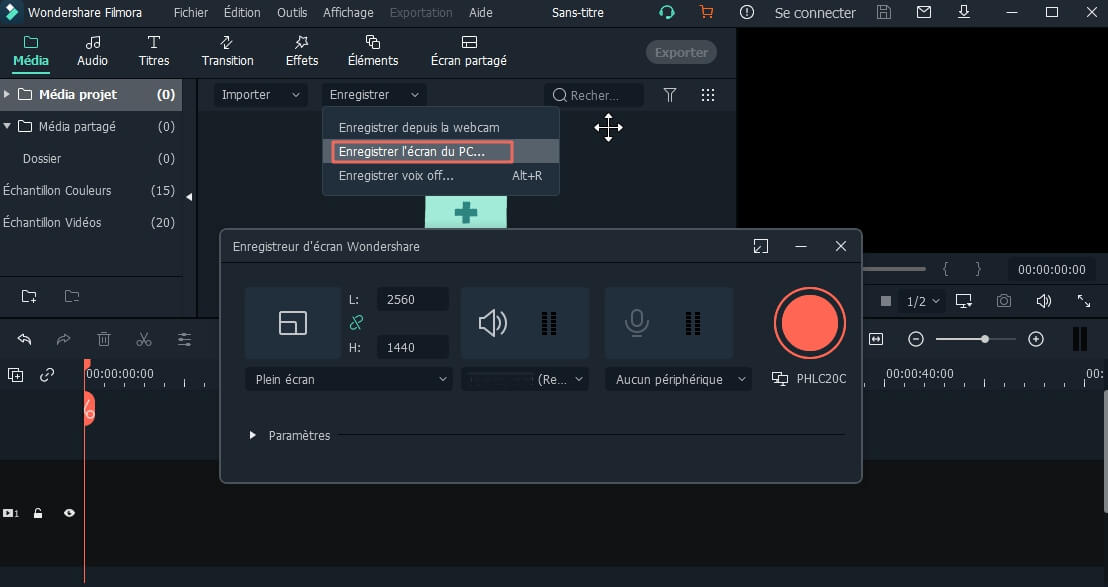Open the customer support headset icon
The height and width of the screenshot is (587, 1108).
pos(666,12)
